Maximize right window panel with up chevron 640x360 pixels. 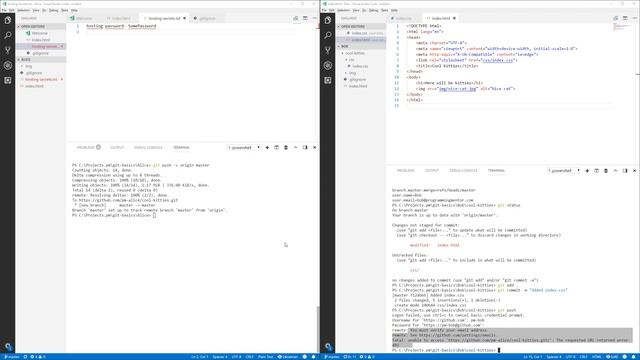coord(616,171)
